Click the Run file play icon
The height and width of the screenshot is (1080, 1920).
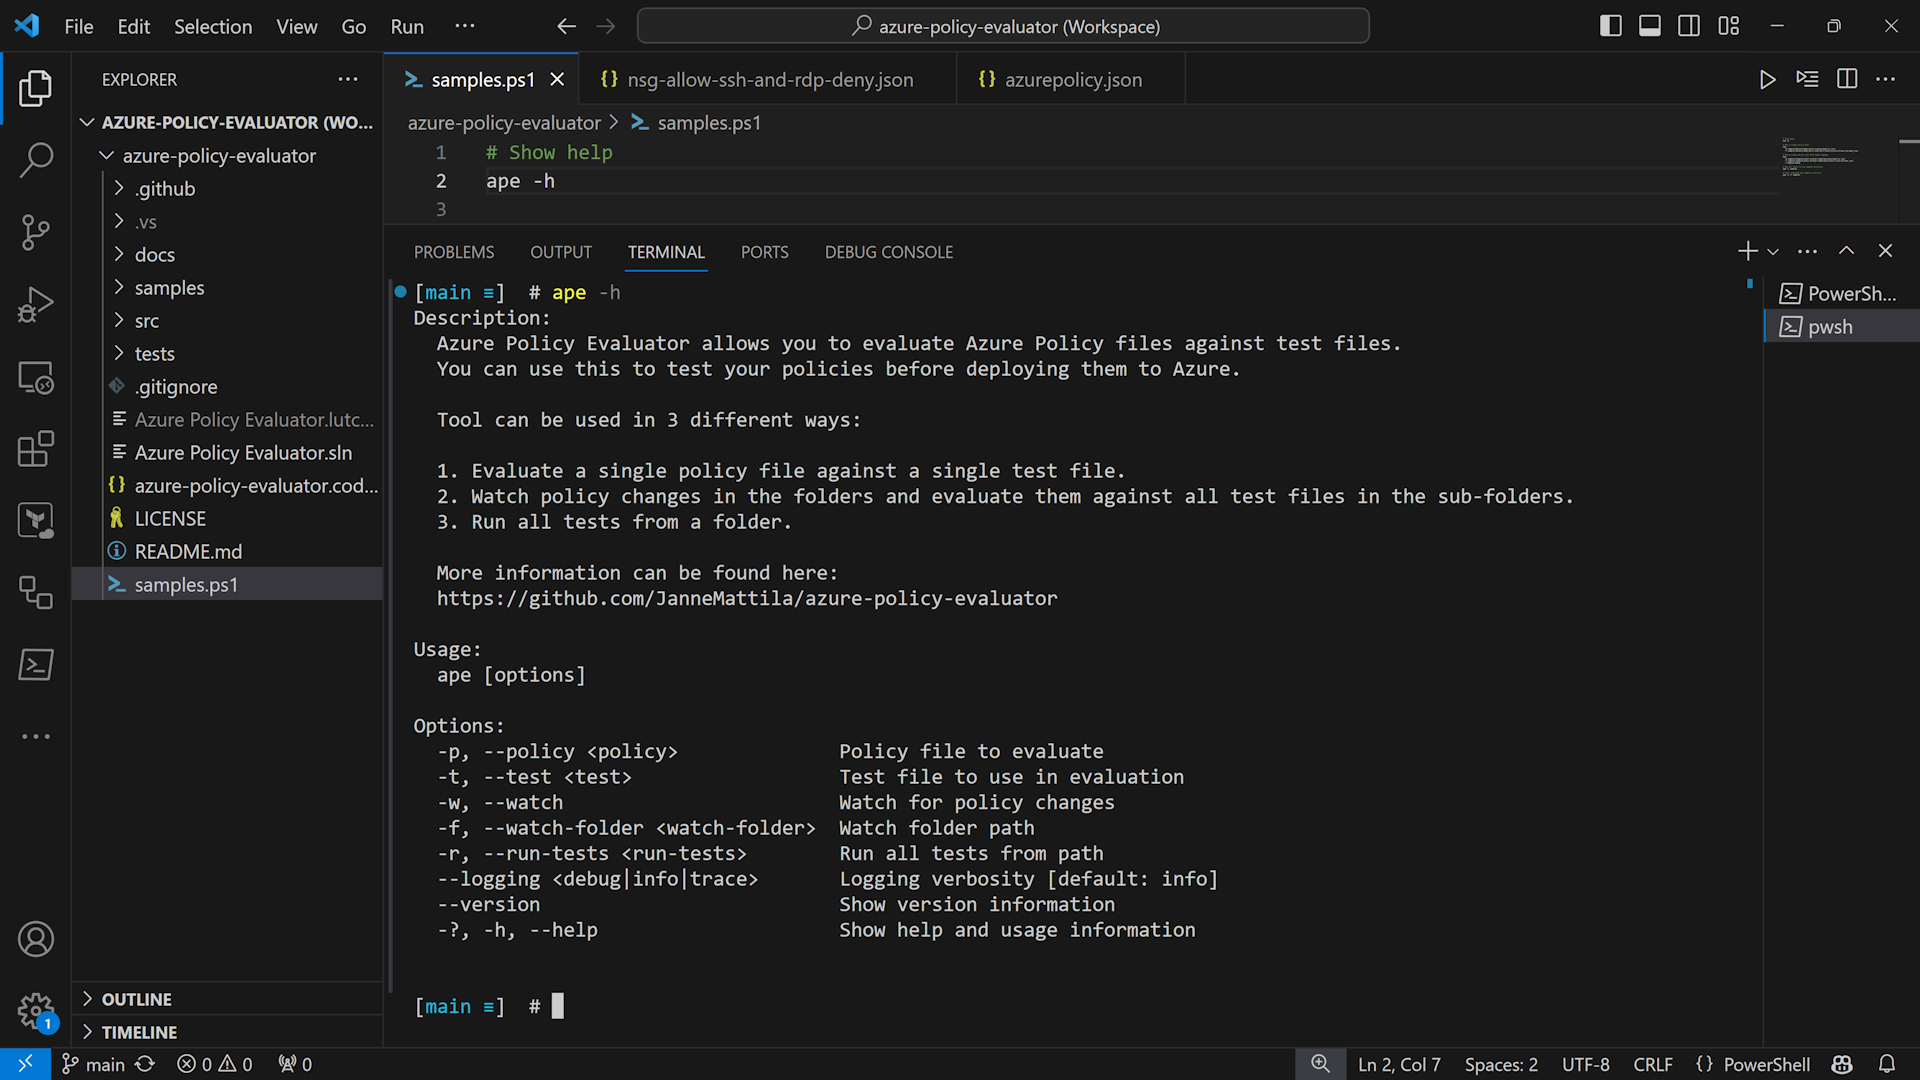(1768, 79)
